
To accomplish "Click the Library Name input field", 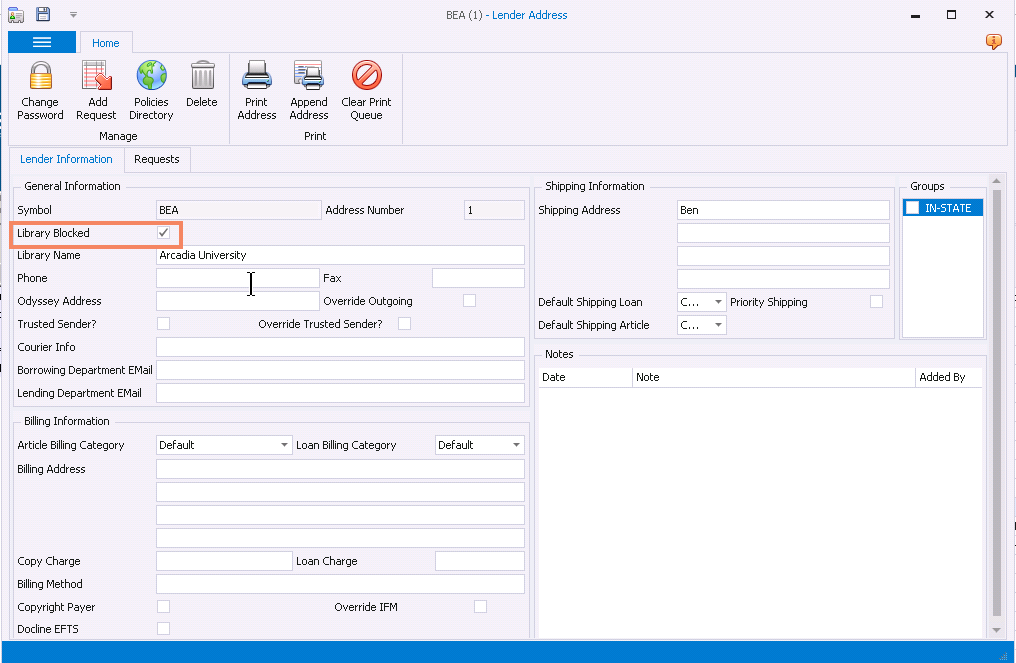I will pyautogui.click(x=340, y=255).
